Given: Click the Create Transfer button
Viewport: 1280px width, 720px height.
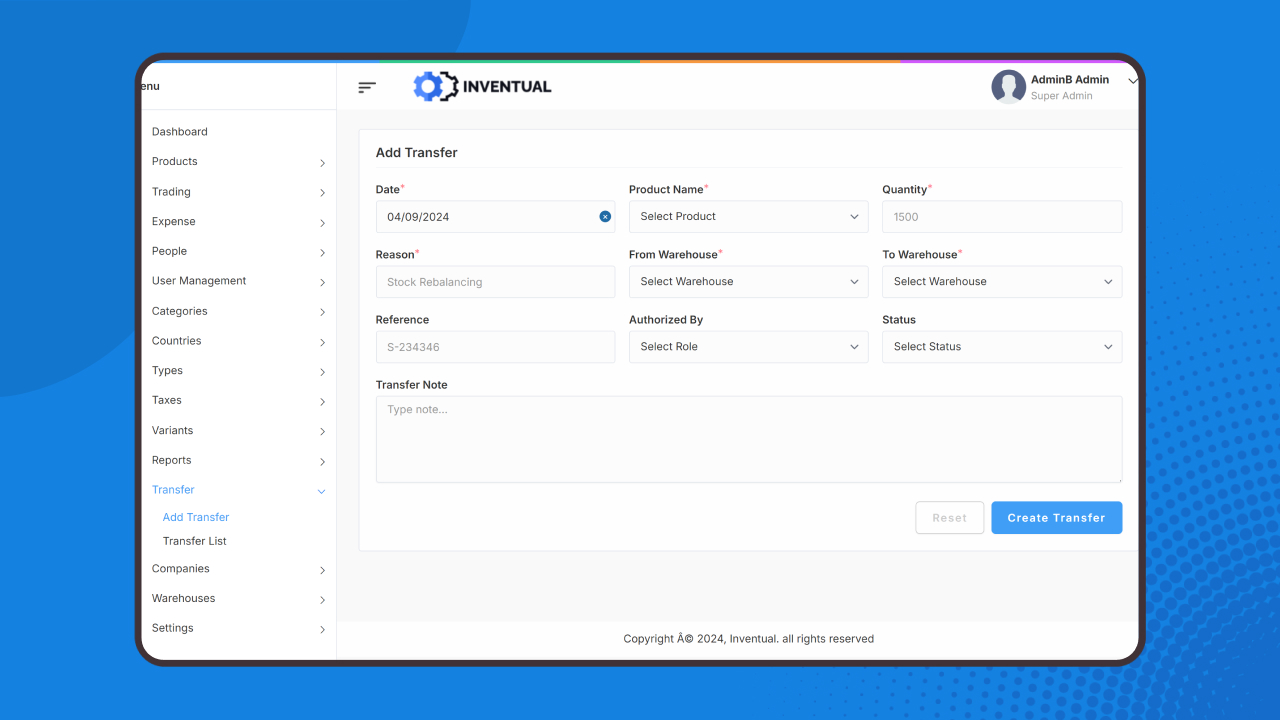Looking at the screenshot, I should tap(1056, 517).
